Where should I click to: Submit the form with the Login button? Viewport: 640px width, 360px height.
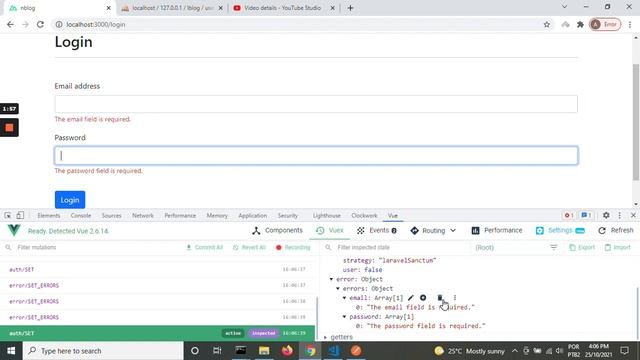pyautogui.click(x=70, y=200)
